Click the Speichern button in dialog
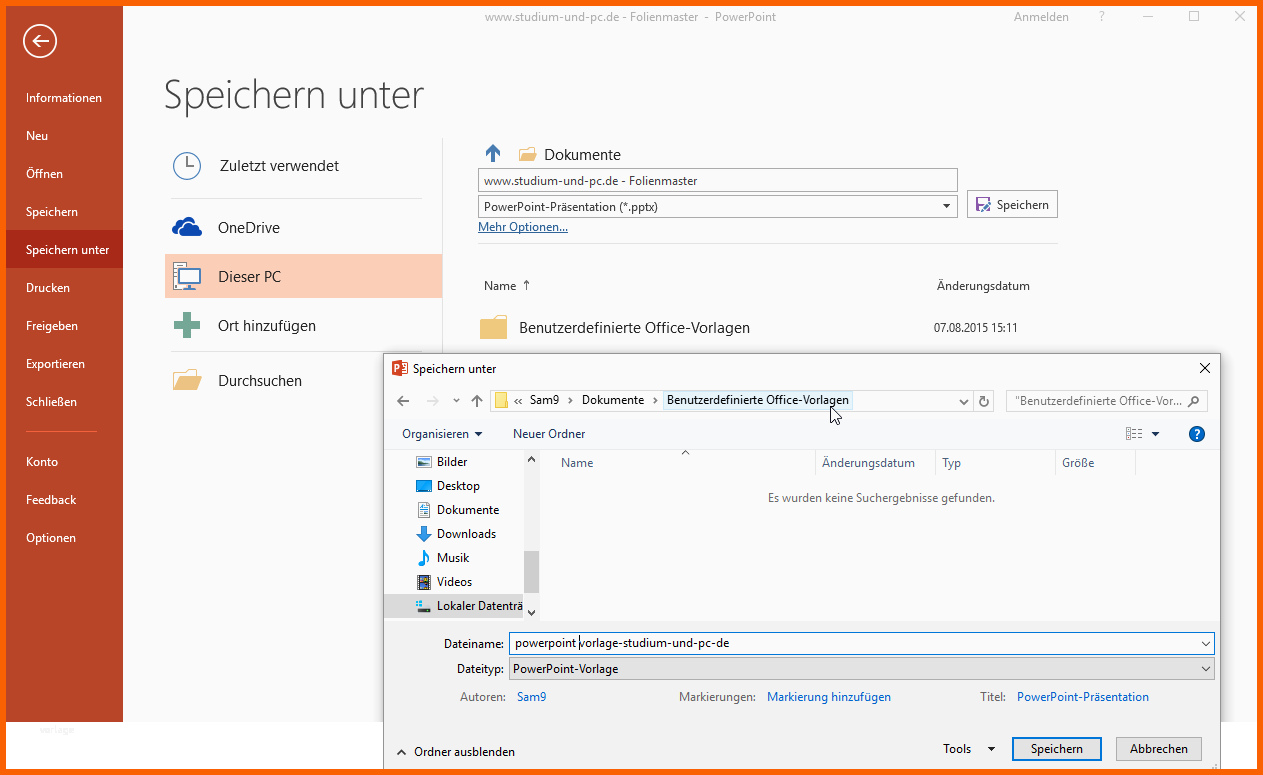Viewport: 1263px width, 775px height. pyautogui.click(x=1056, y=749)
